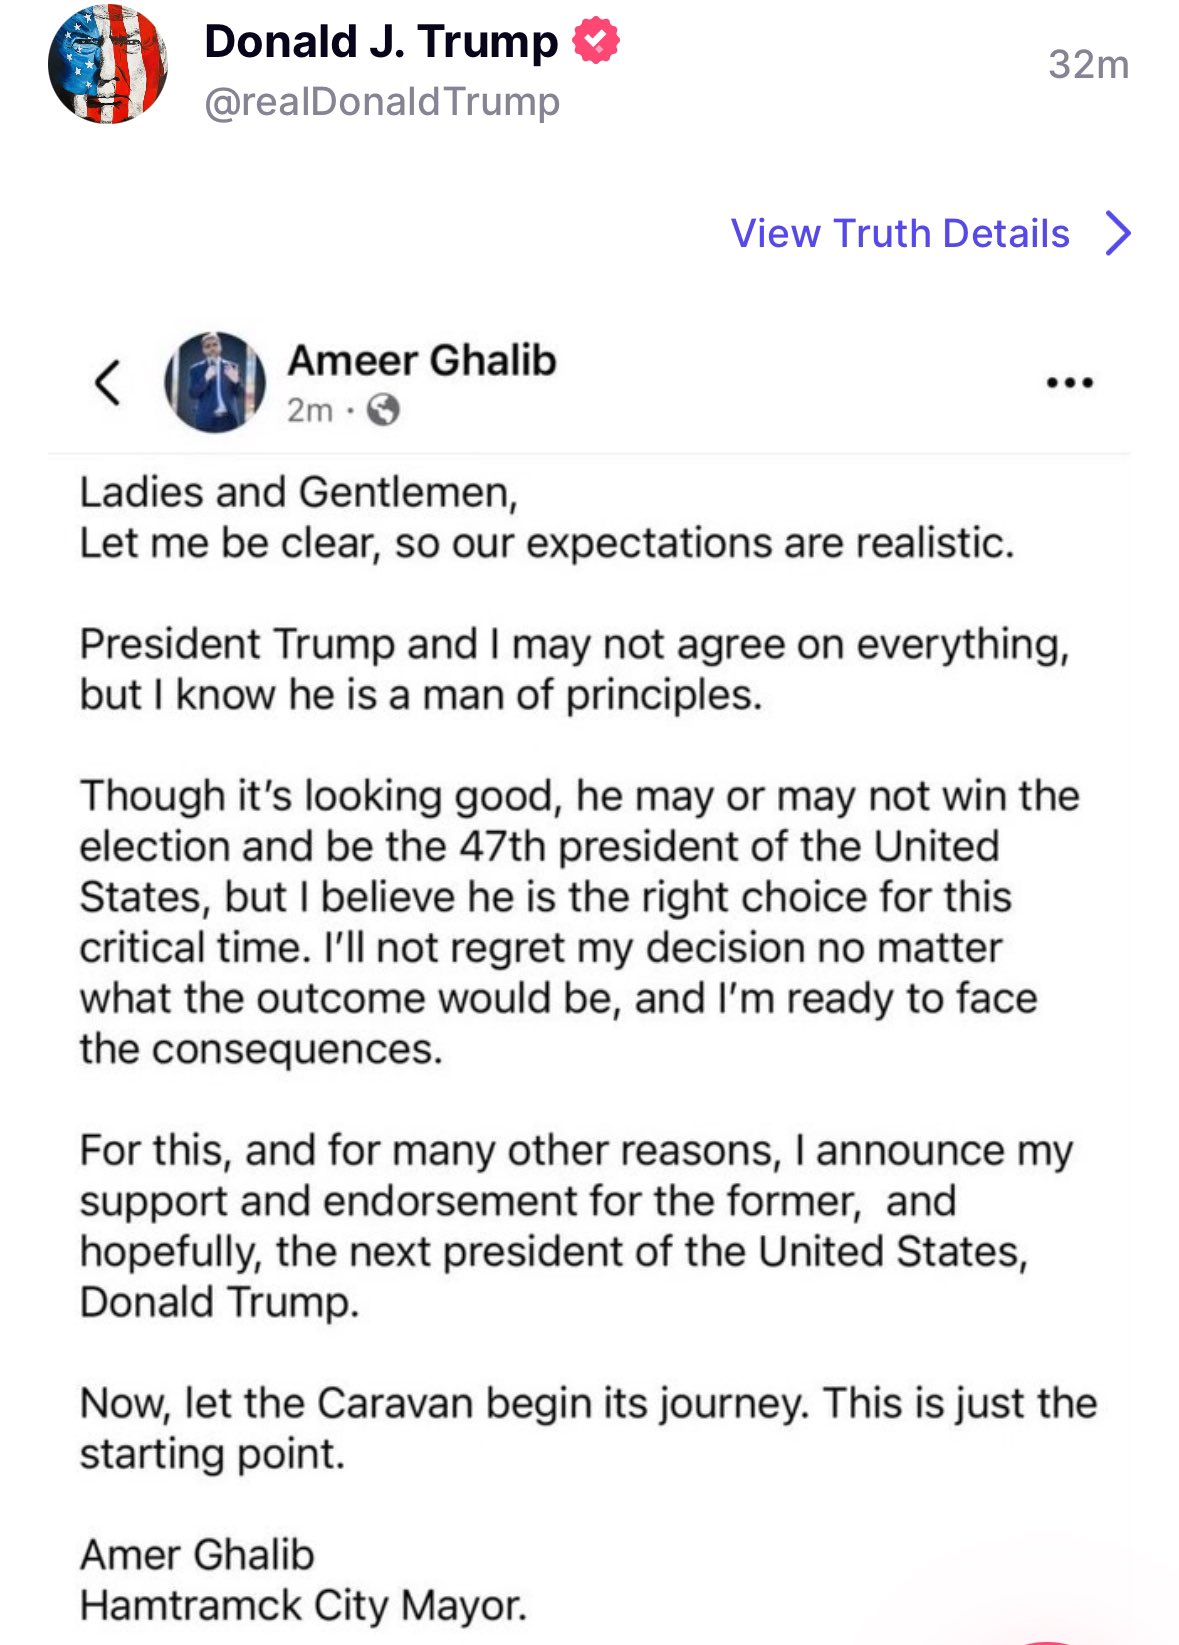Open Donald J. Trump's profile avatar
1179x1645 pixels.
tap(107, 65)
